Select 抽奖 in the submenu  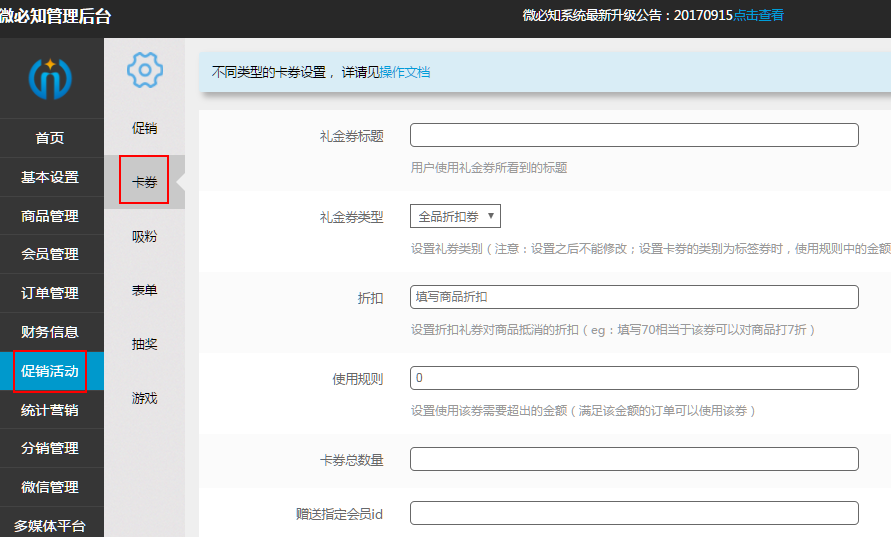144,344
